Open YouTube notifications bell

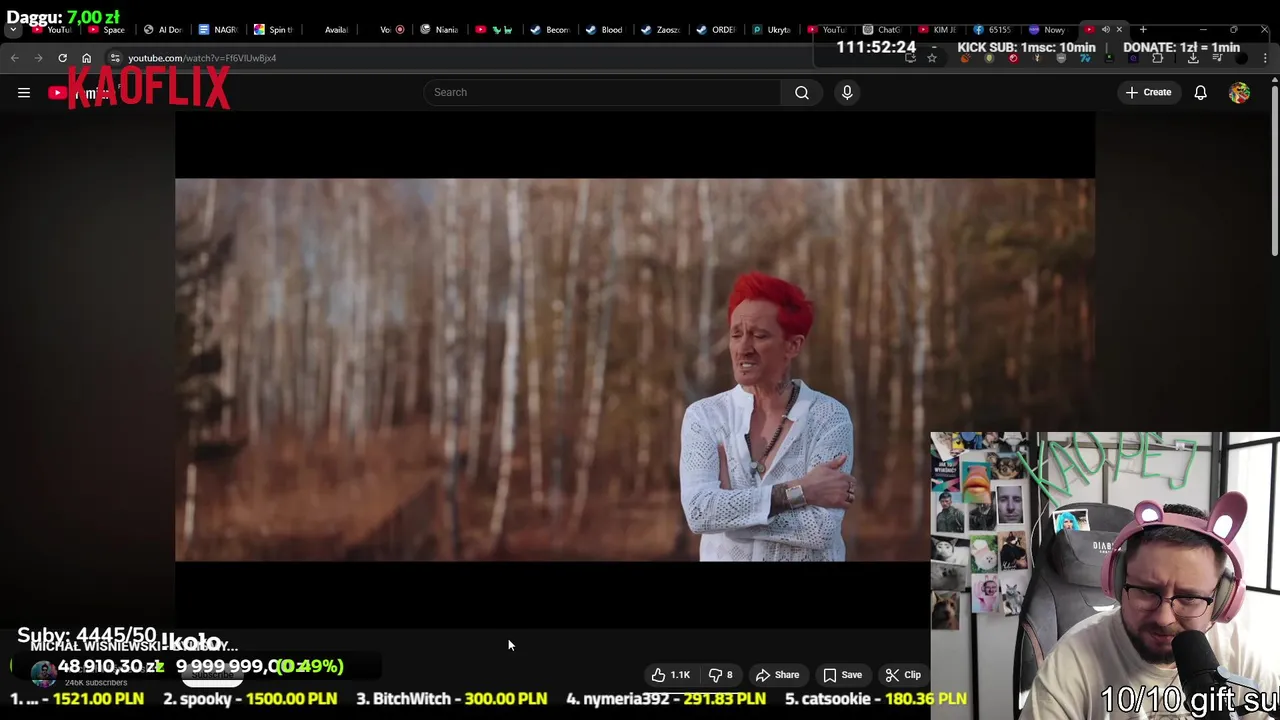pyautogui.click(x=1200, y=92)
